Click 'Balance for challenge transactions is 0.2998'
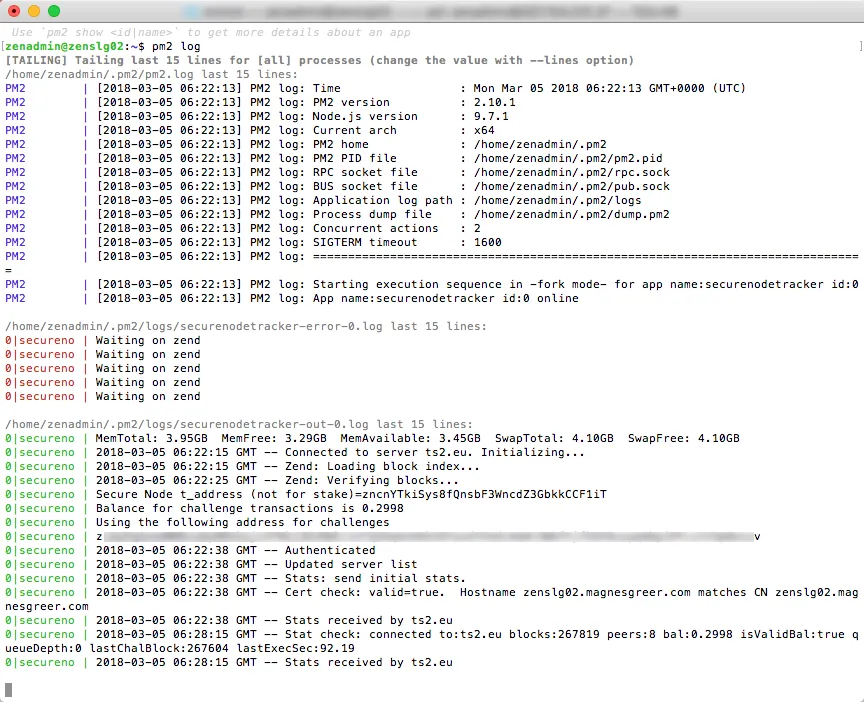 250,509
